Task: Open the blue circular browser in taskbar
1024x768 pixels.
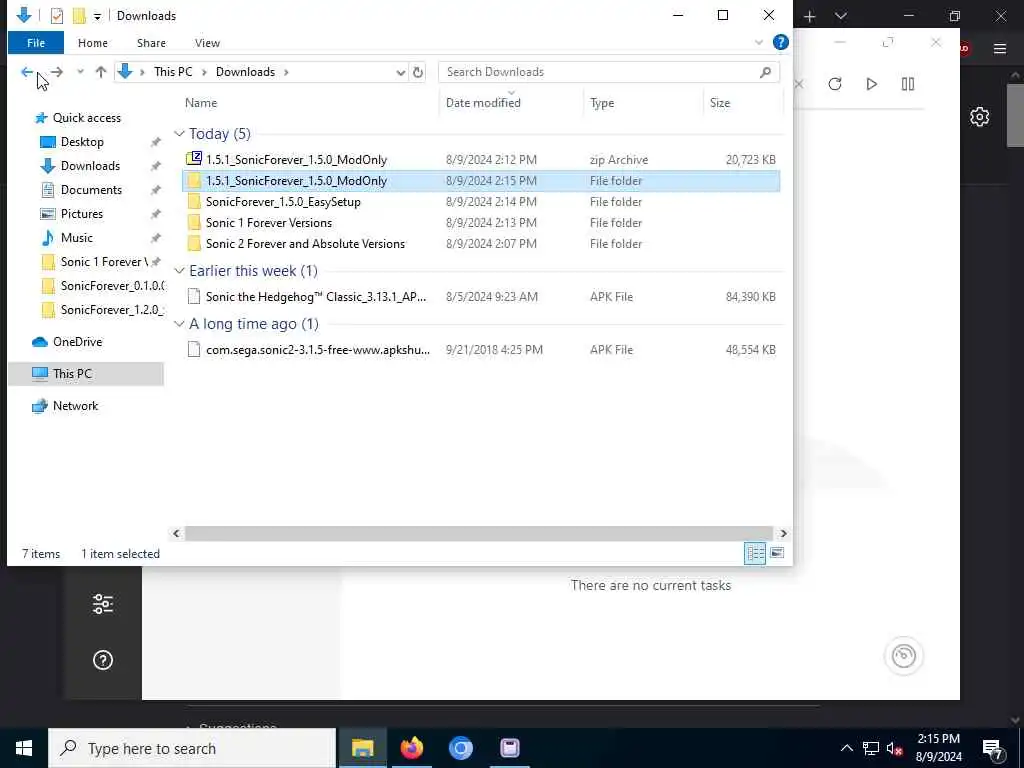Action: click(460, 748)
